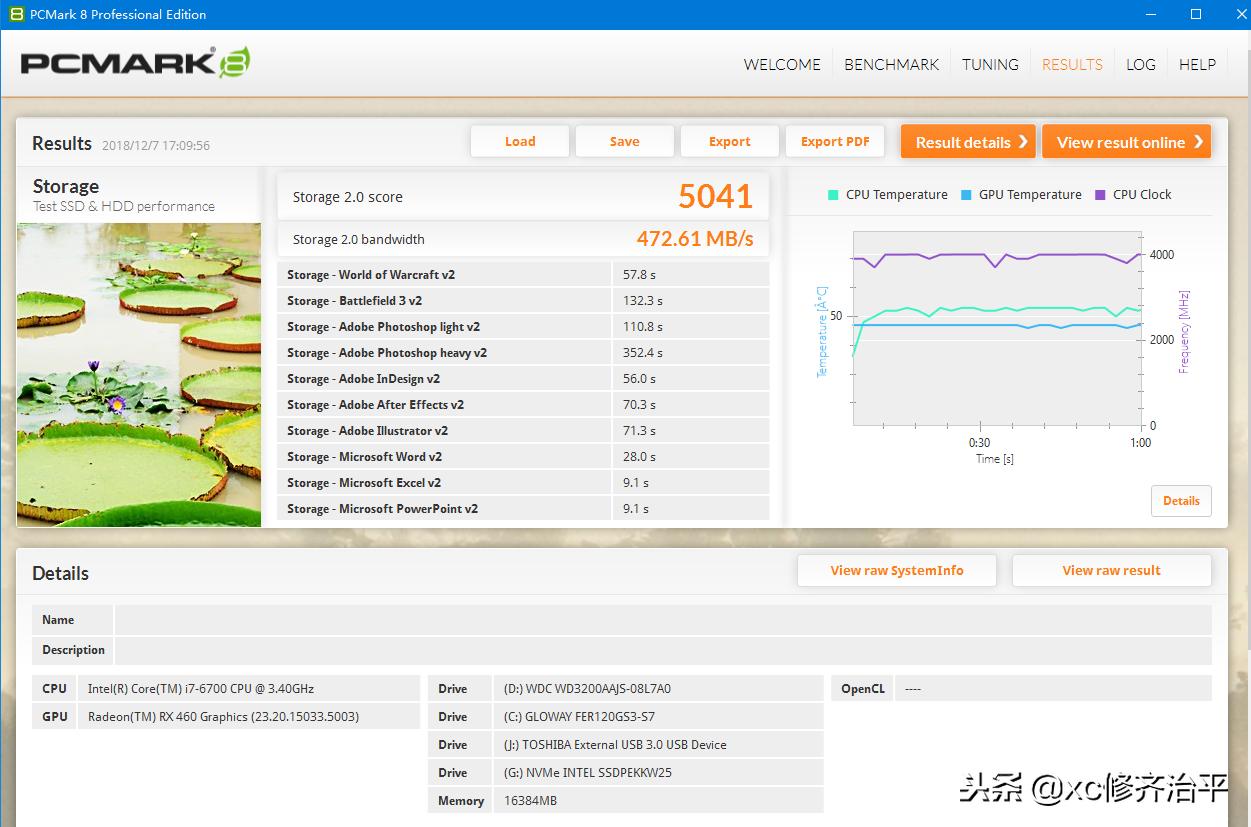Click the Storage water lily thumbnail
The image size is (1251, 827).
(139, 374)
